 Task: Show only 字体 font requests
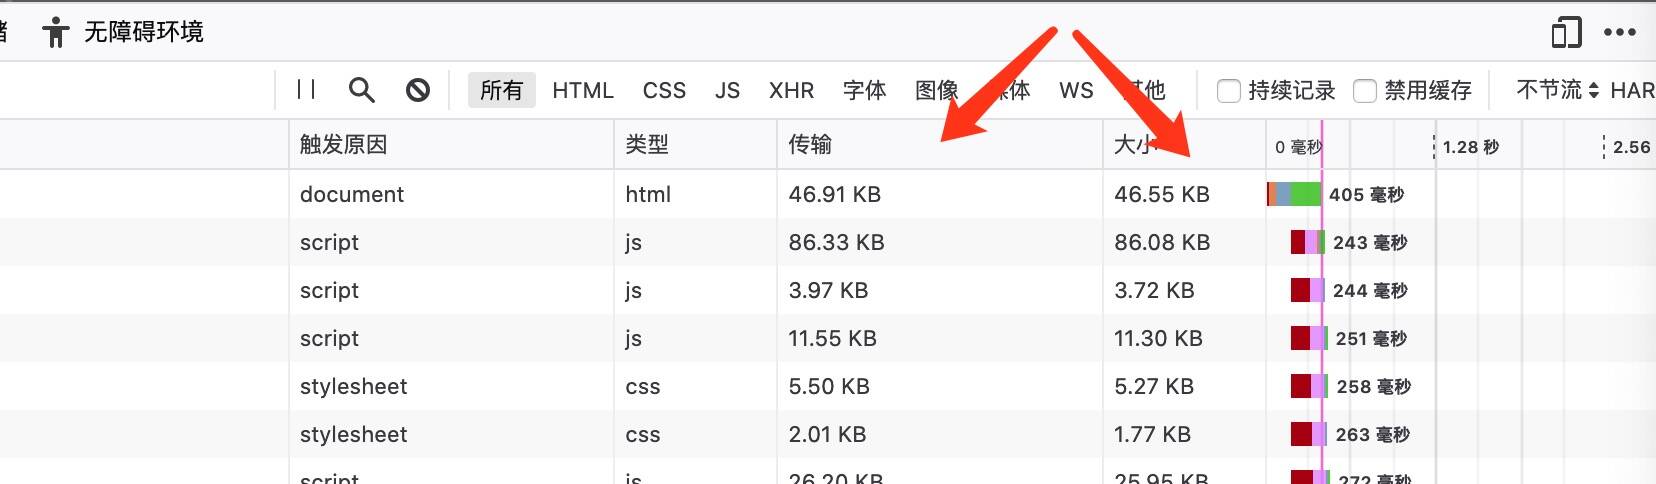coord(864,90)
